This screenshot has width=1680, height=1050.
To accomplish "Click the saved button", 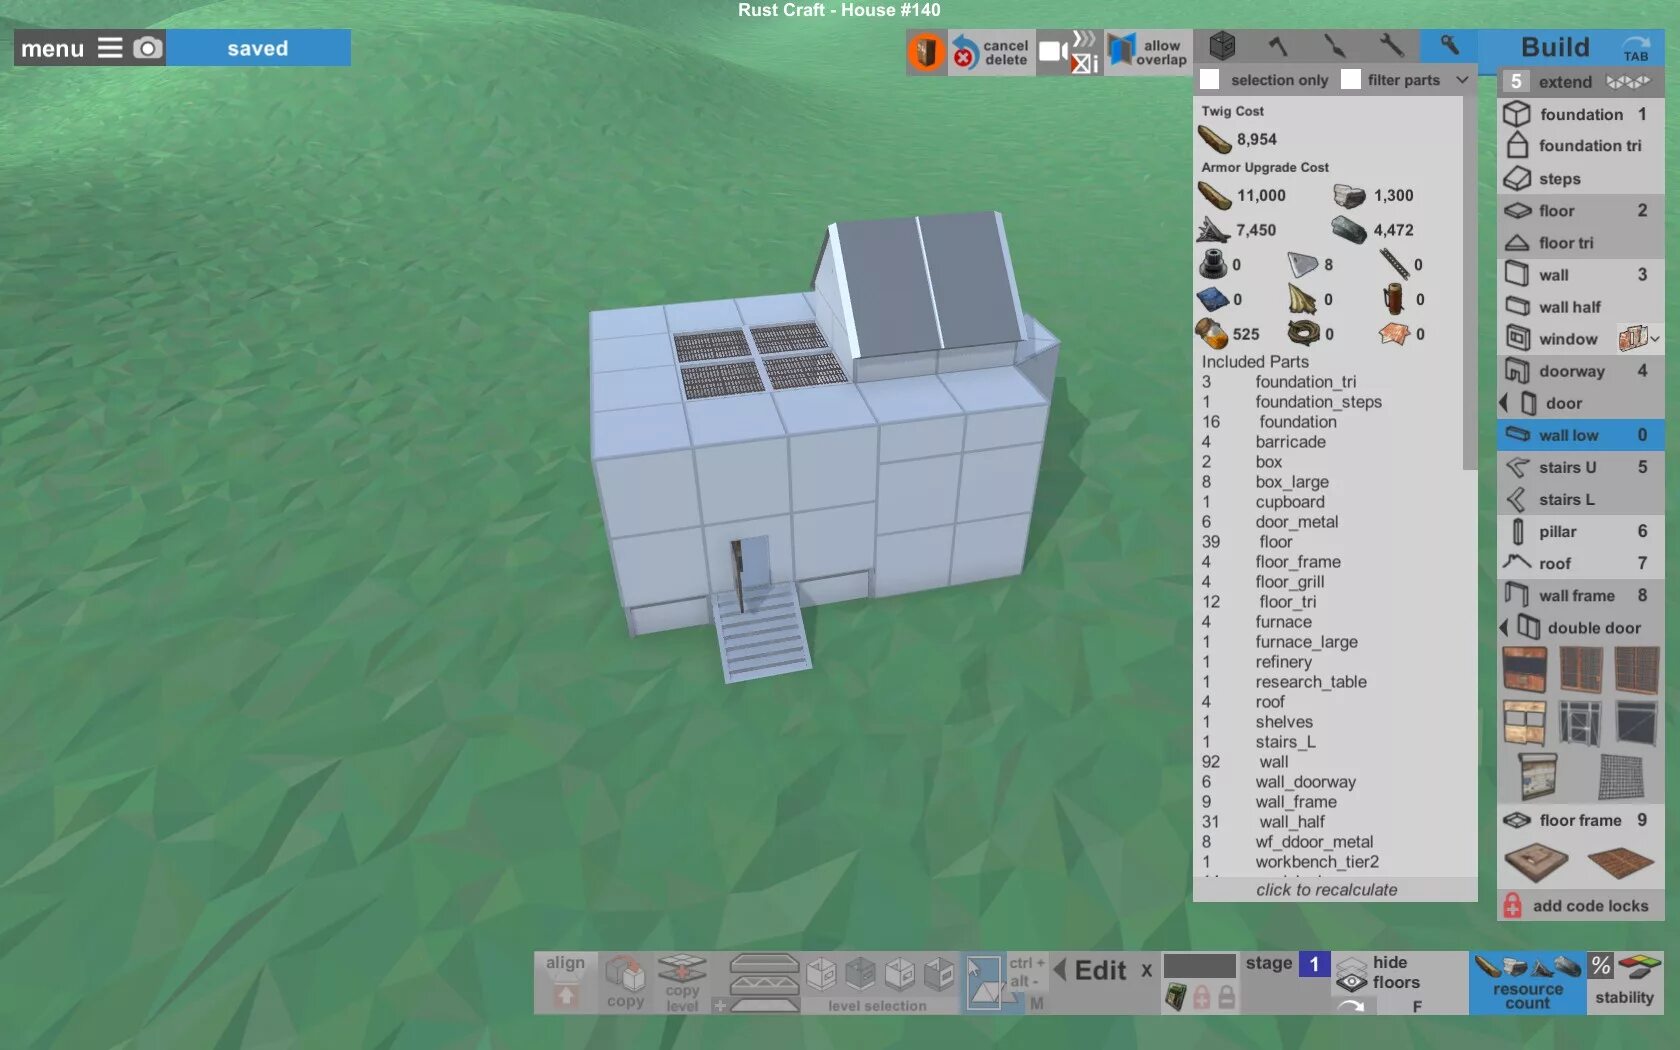I will coord(258,48).
